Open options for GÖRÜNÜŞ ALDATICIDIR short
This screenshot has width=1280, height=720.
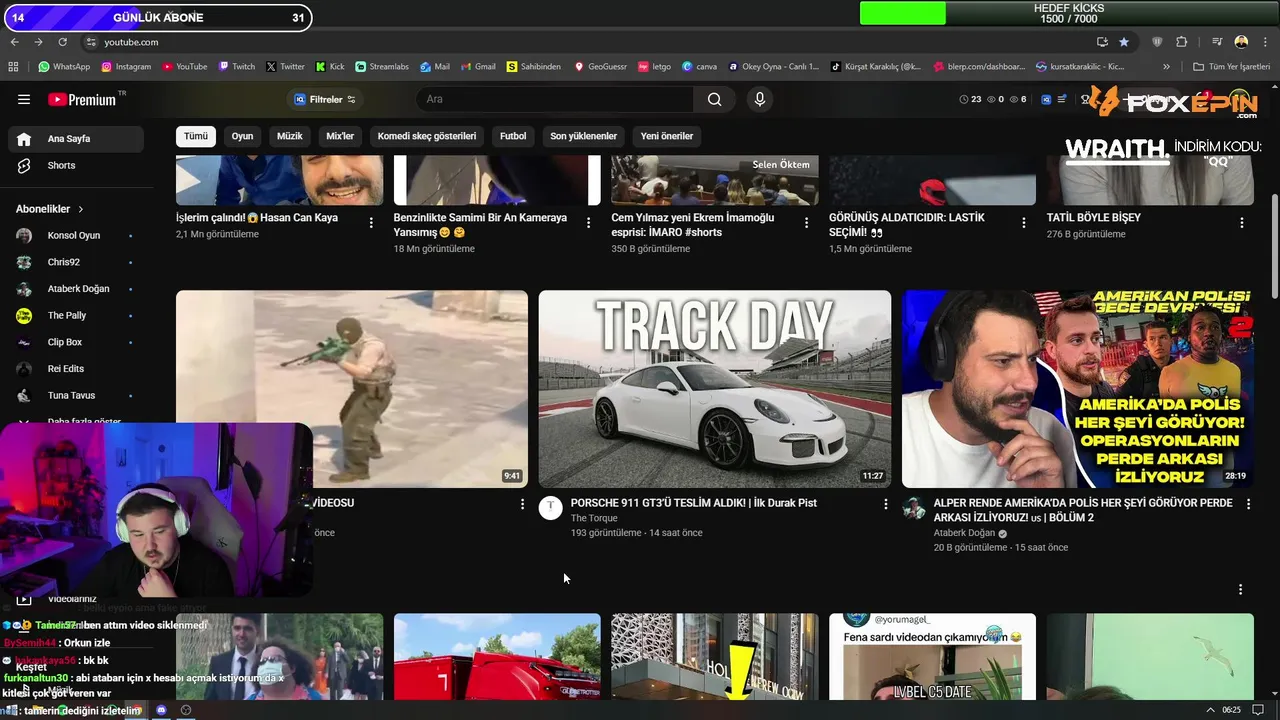1024,223
